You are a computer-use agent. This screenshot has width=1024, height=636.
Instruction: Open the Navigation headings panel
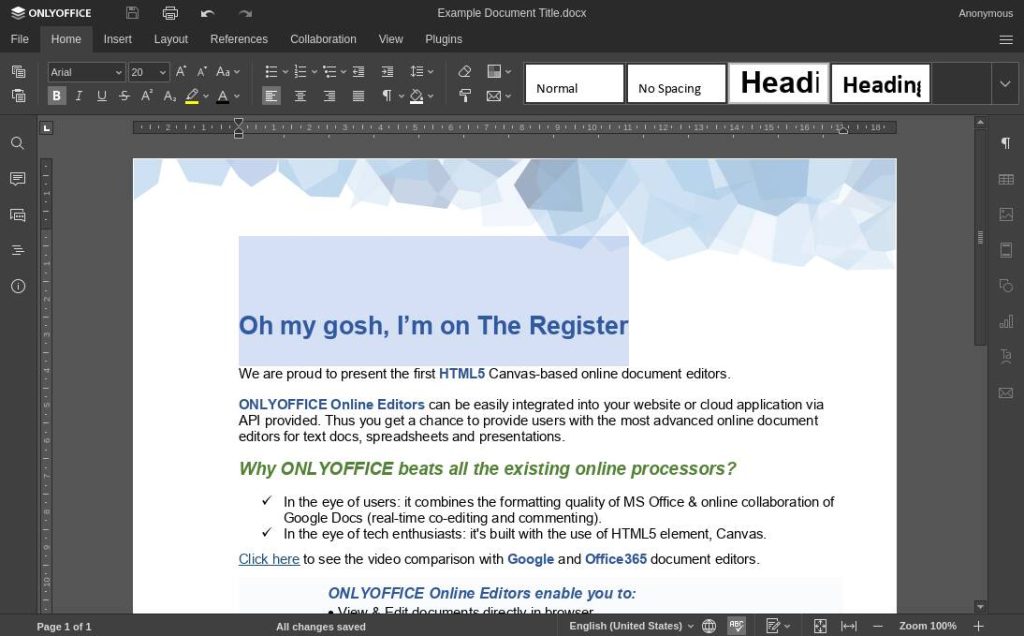[18, 250]
